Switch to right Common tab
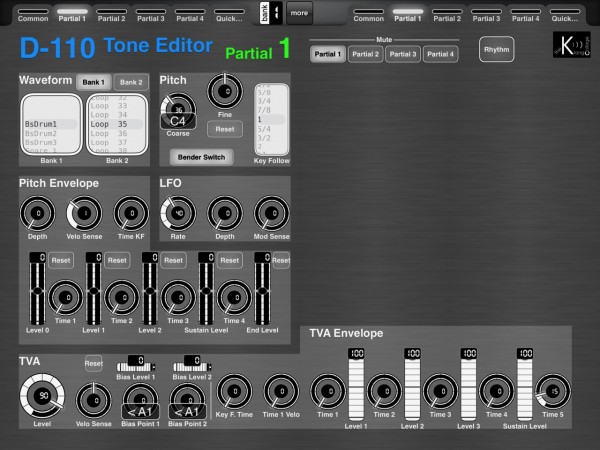The image size is (600, 450). point(368,15)
